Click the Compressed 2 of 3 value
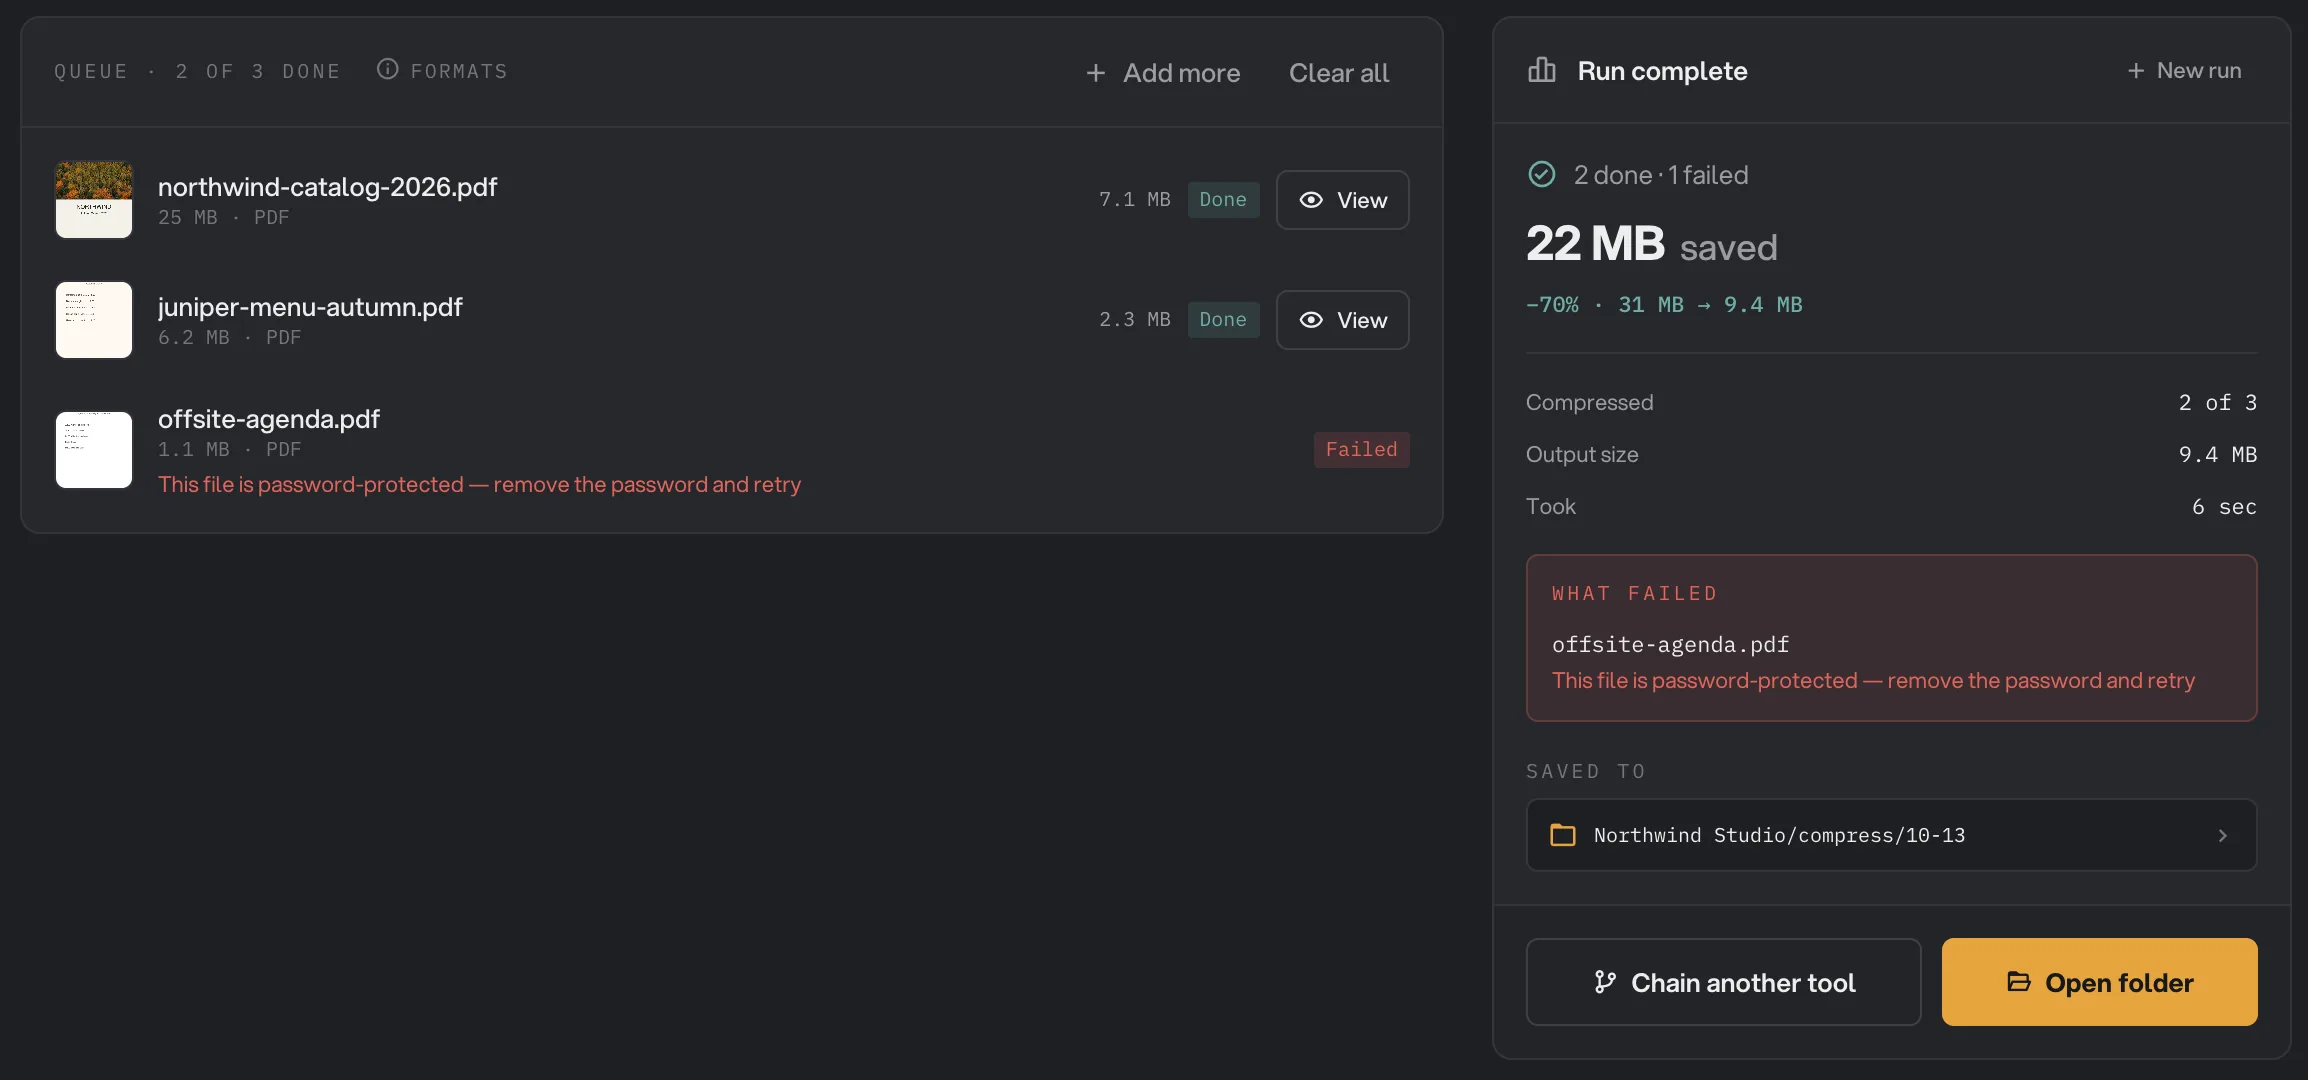Image resolution: width=2308 pixels, height=1080 pixels. pyautogui.click(x=2218, y=403)
